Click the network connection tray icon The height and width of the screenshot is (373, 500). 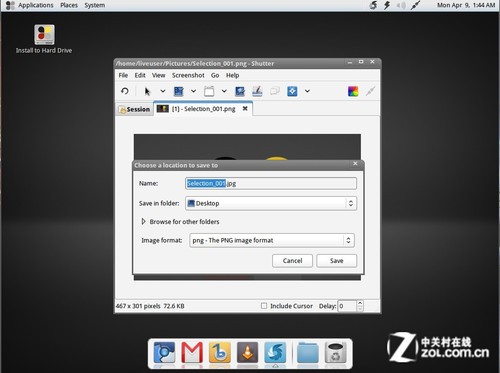point(415,5)
